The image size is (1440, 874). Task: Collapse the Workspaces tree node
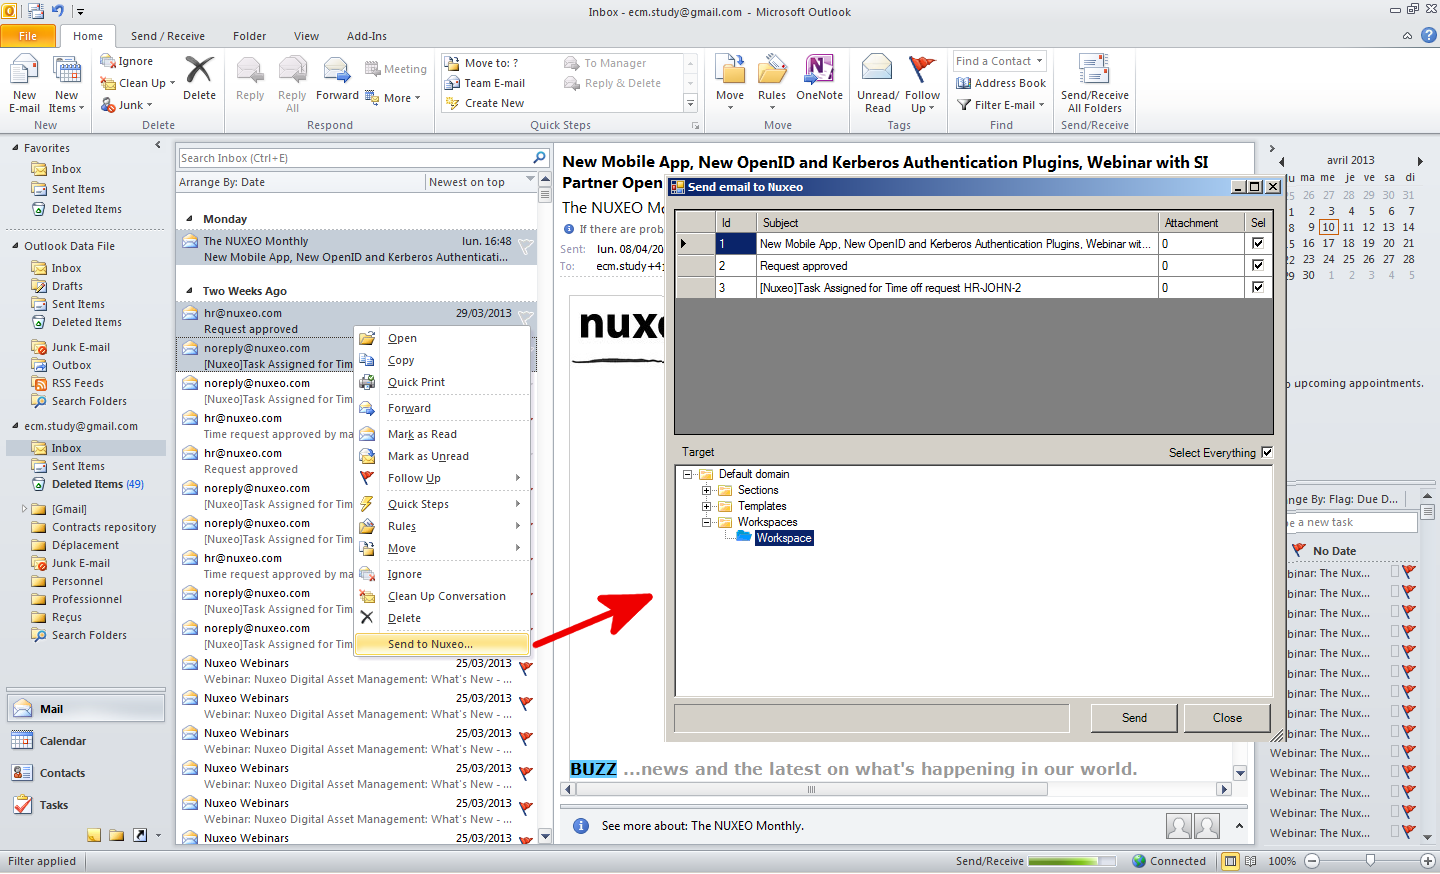coord(706,522)
